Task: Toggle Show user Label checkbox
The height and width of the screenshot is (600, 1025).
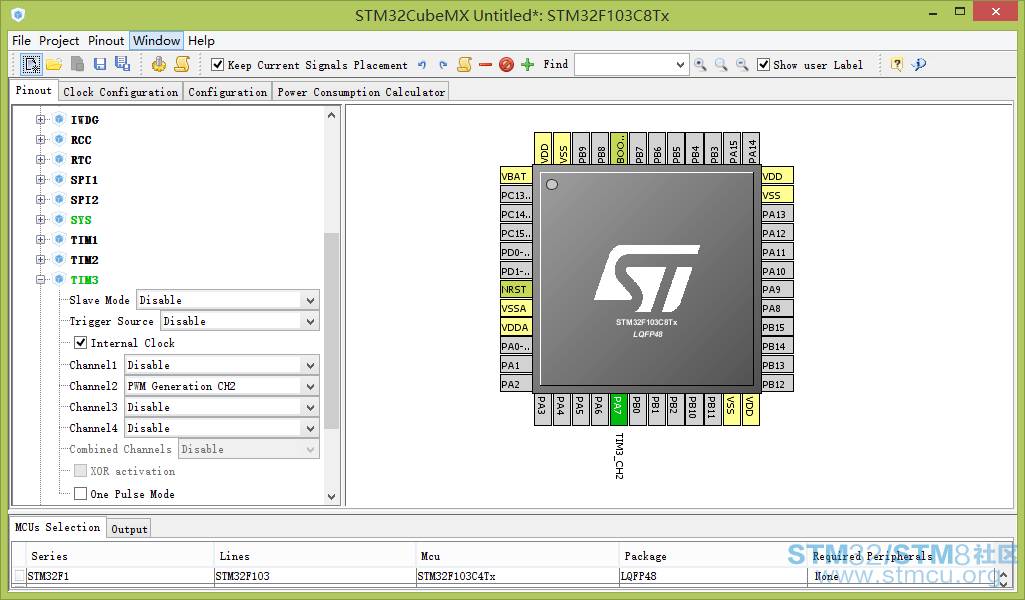Action: pos(763,65)
